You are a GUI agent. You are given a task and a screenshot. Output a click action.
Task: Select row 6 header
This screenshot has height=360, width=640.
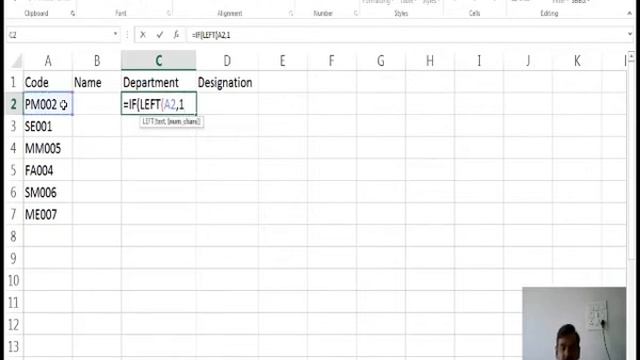pyautogui.click(x=13, y=192)
